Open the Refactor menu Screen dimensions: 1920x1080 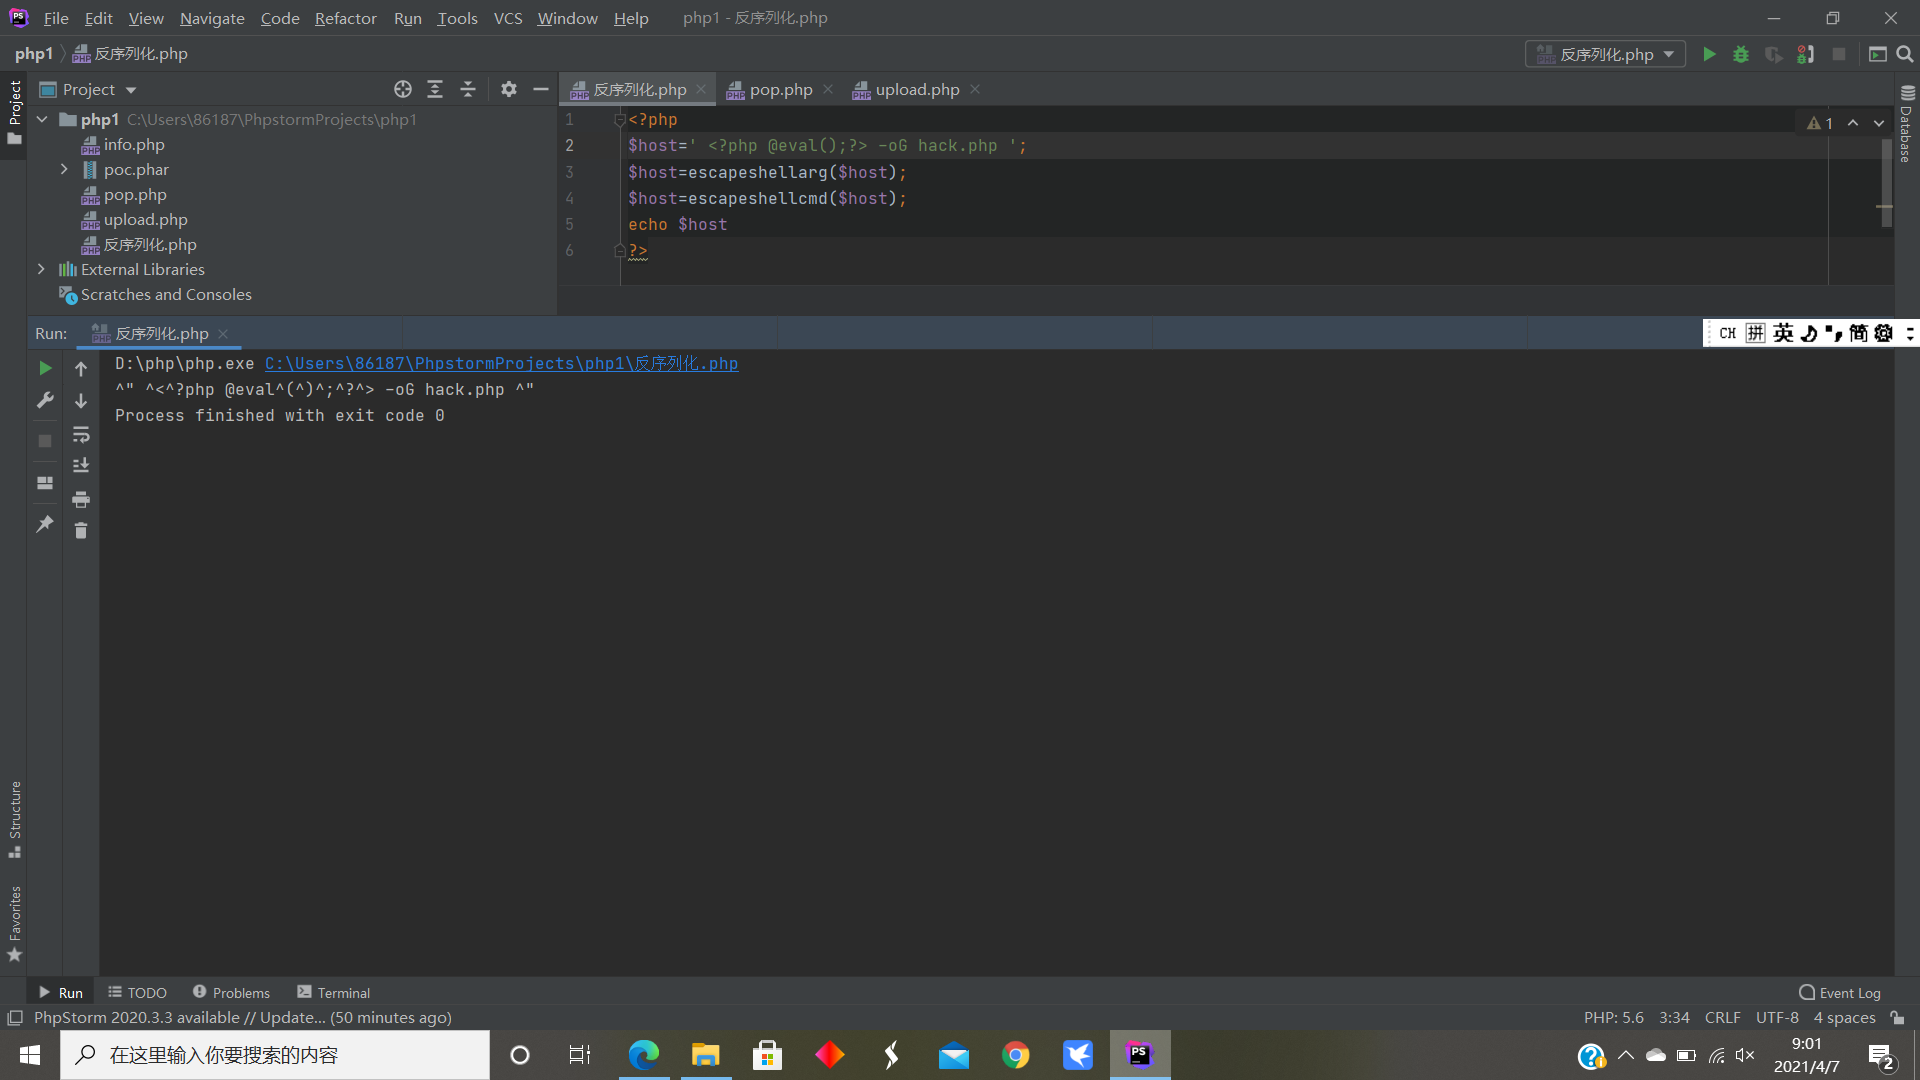pyautogui.click(x=345, y=18)
